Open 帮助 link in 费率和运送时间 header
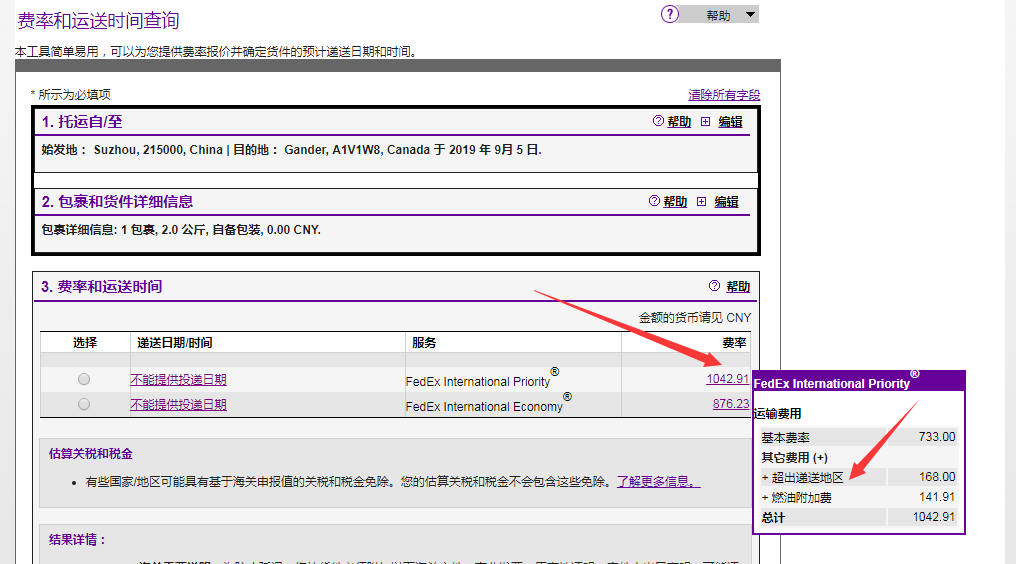This screenshot has height=564, width=1016. (x=738, y=287)
